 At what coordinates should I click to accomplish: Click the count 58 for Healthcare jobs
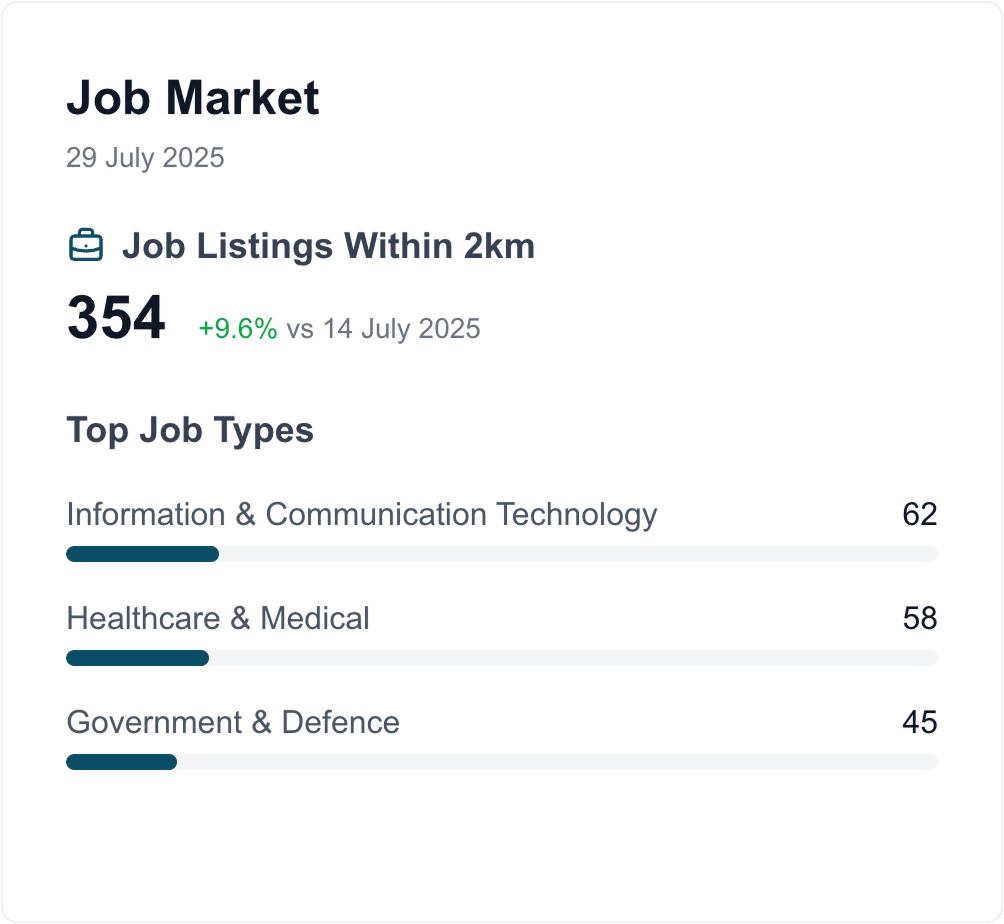(919, 618)
